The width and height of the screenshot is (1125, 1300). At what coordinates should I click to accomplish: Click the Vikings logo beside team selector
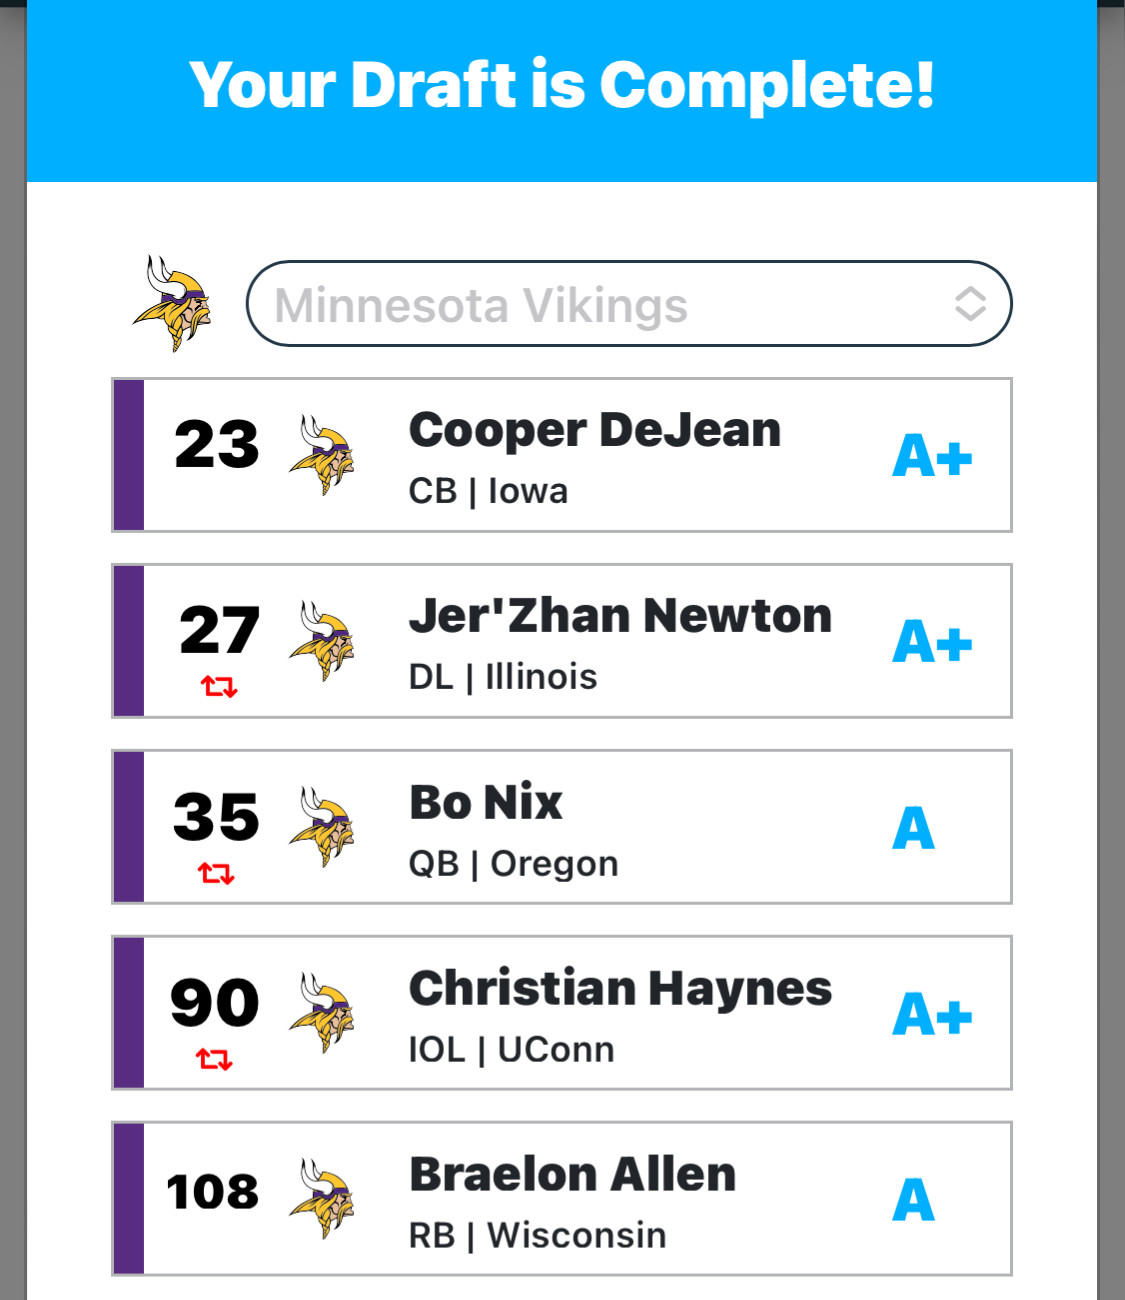172,303
